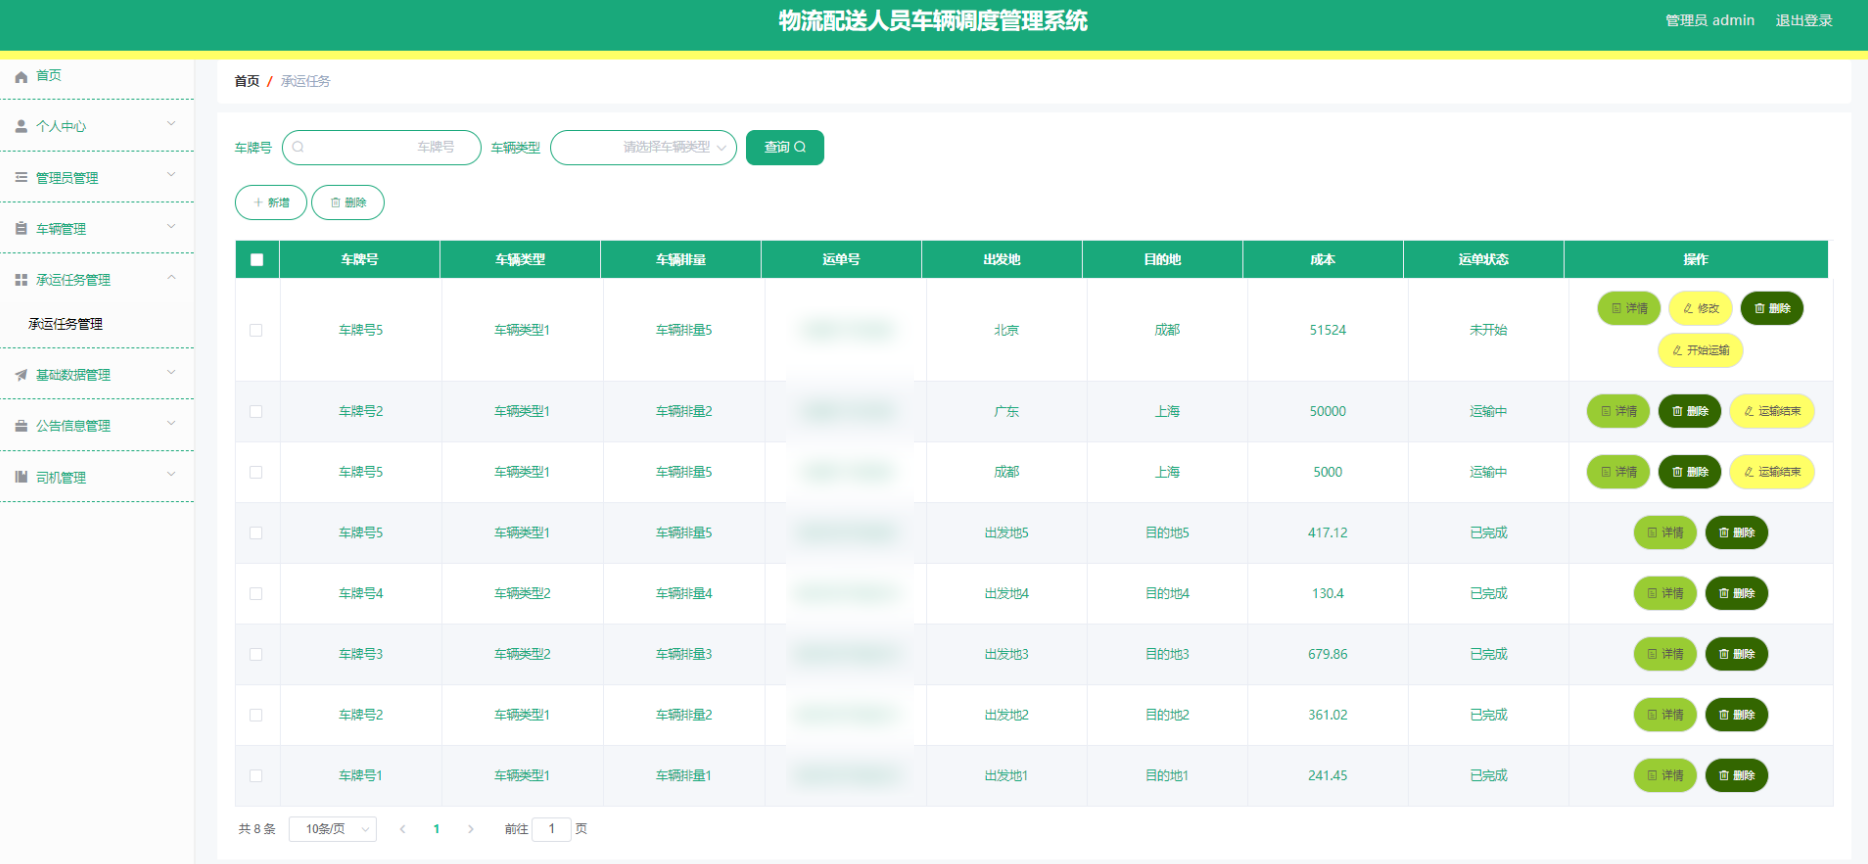Click the grid icon beside 承运任务管理

point(21,280)
